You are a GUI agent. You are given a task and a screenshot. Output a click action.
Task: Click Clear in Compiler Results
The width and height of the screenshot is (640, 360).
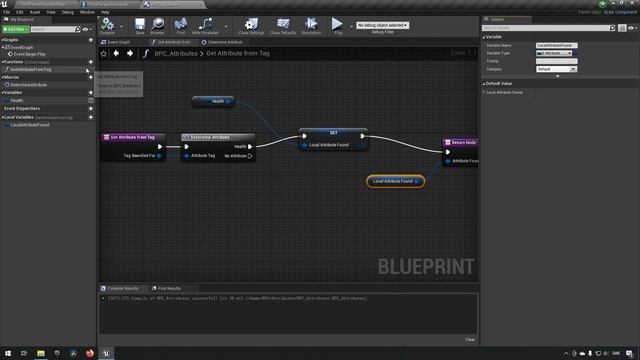tap(470, 340)
